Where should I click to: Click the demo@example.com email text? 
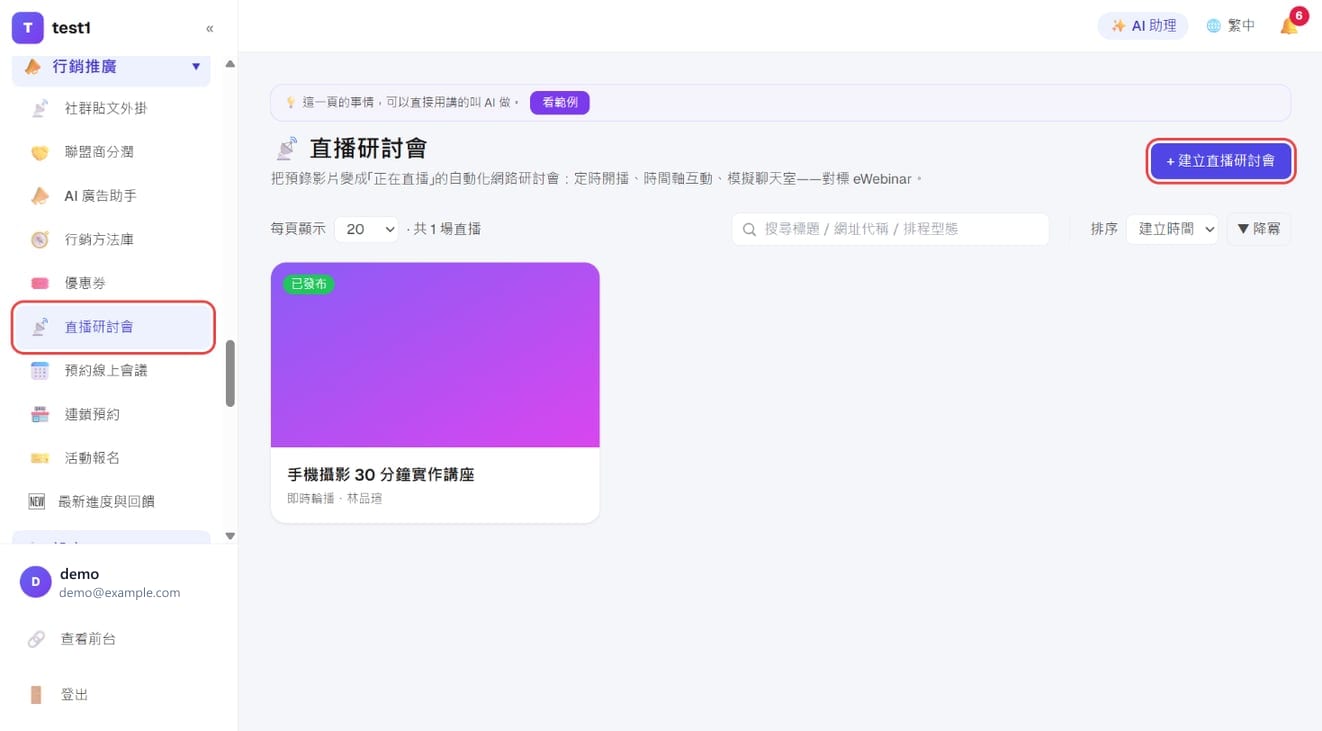coord(120,593)
